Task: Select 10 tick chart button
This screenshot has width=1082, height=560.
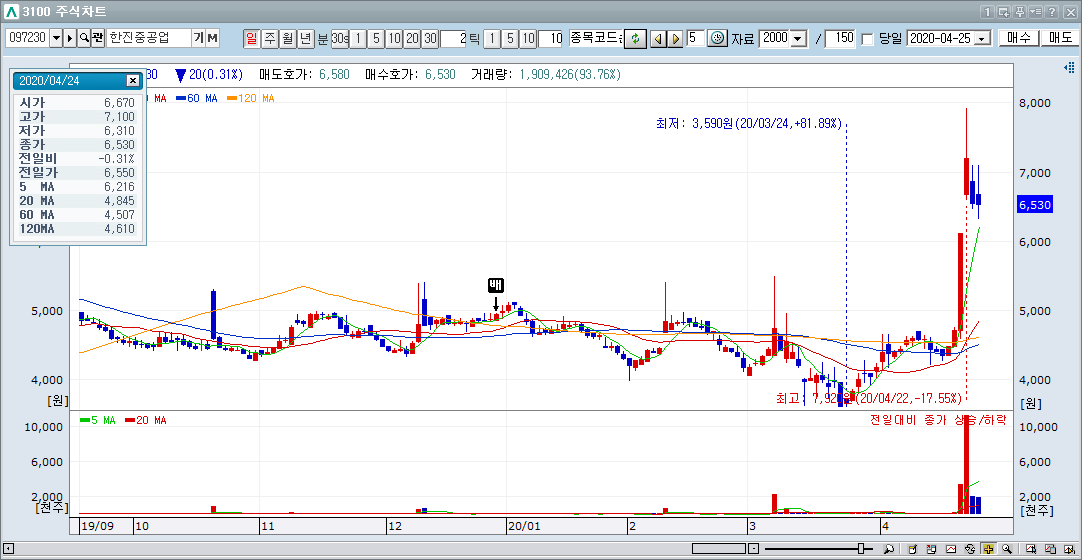Action: (527, 39)
